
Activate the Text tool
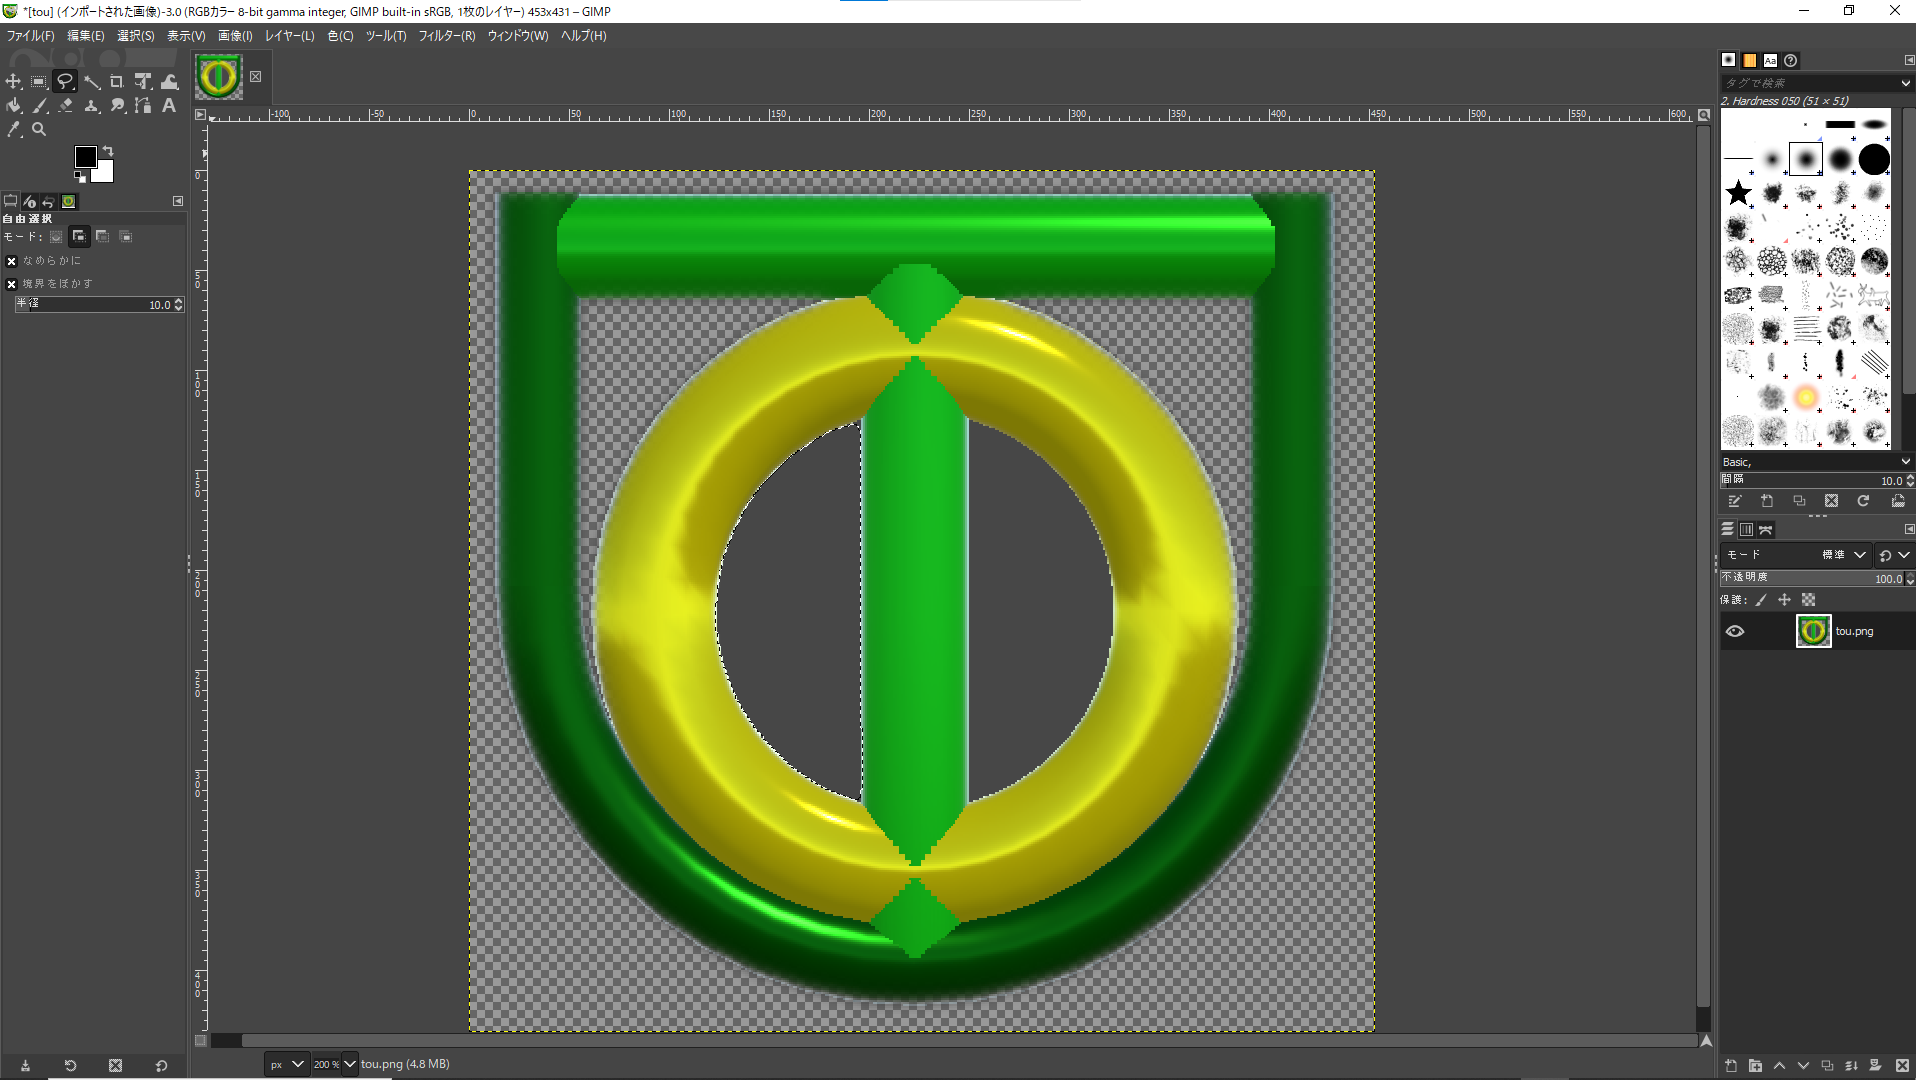click(169, 106)
